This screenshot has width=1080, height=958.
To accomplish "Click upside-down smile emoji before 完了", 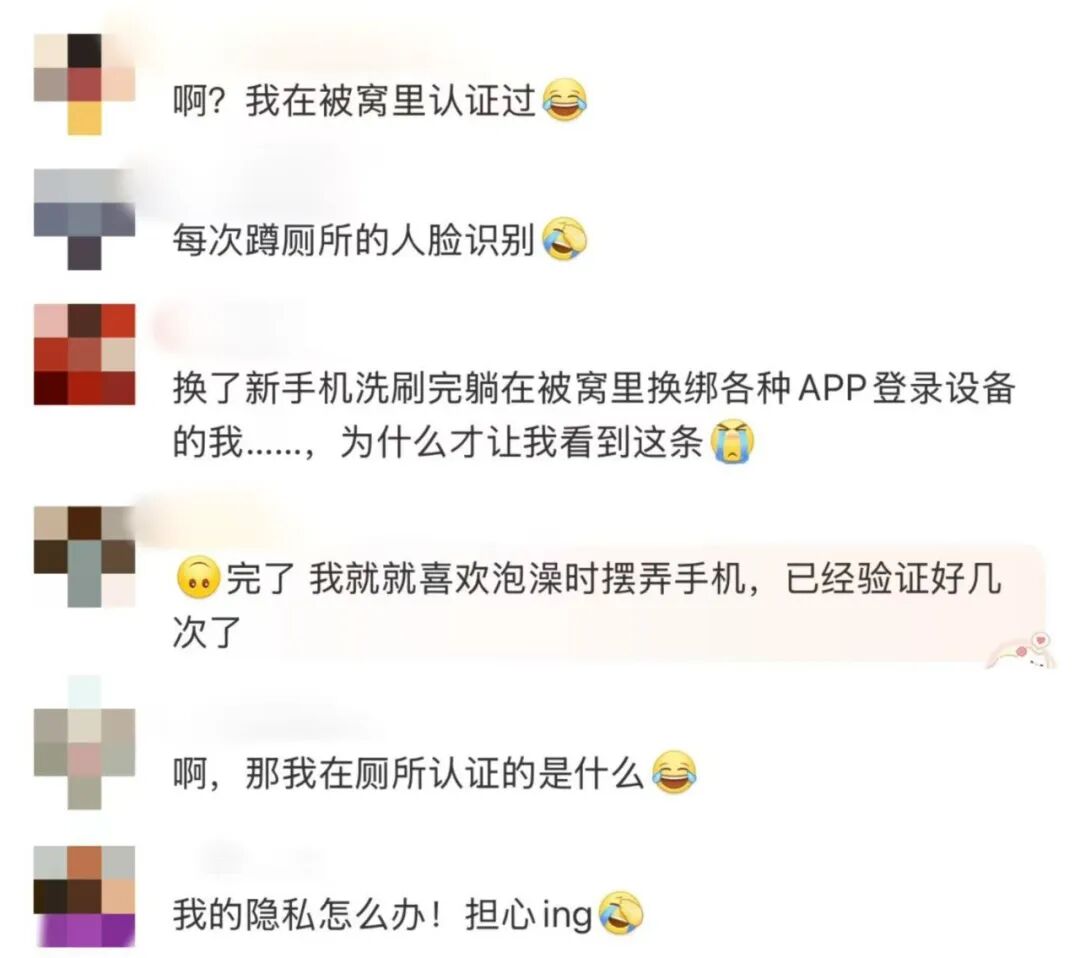I will (198, 577).
